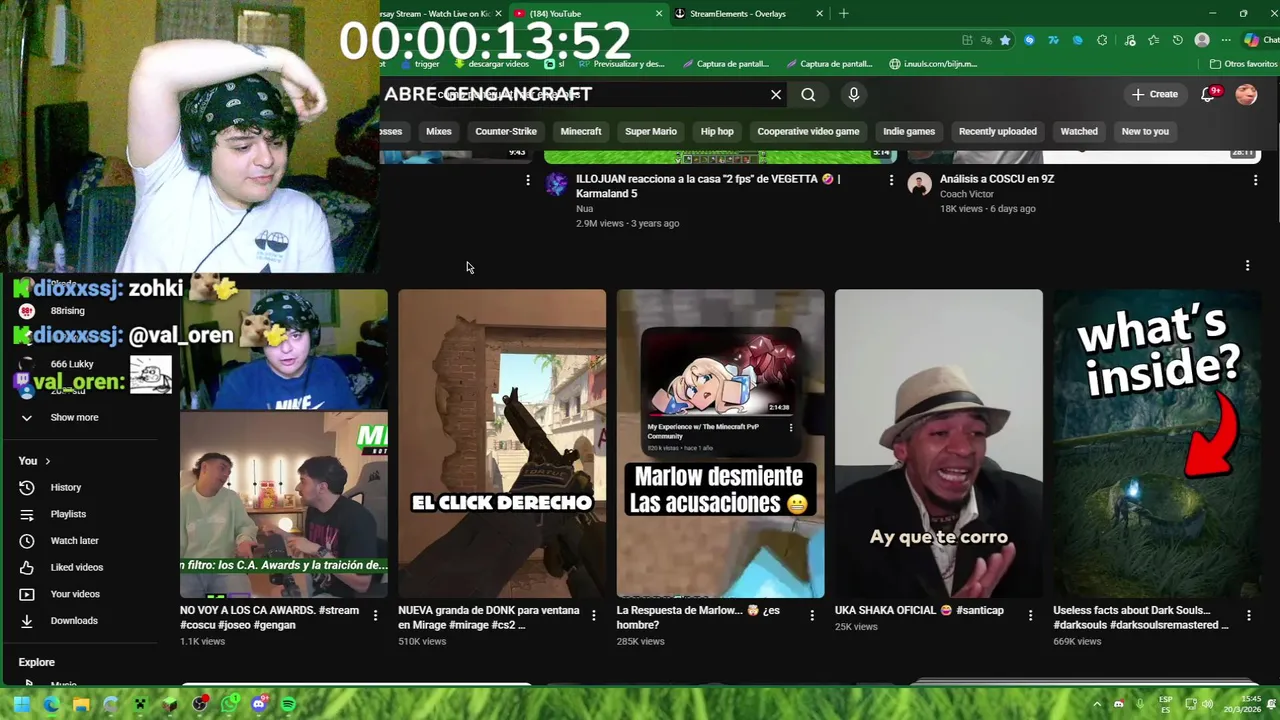Open File Explorer from the taskbar

coord(81,704)
